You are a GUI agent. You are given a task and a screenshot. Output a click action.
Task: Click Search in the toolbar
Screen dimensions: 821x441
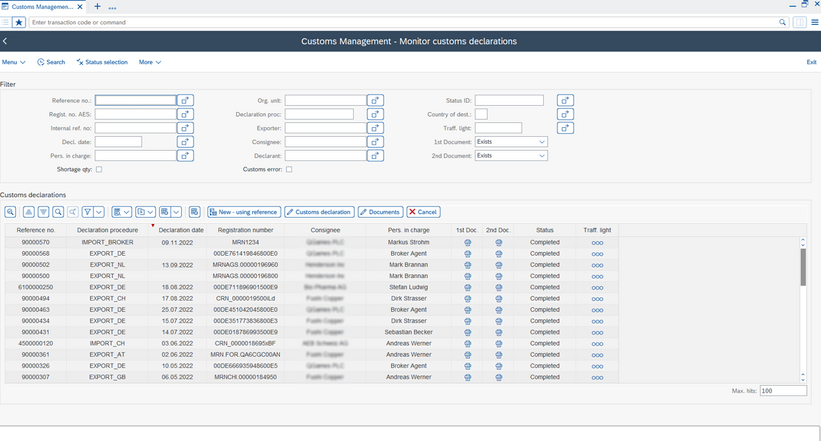point(51,62)
